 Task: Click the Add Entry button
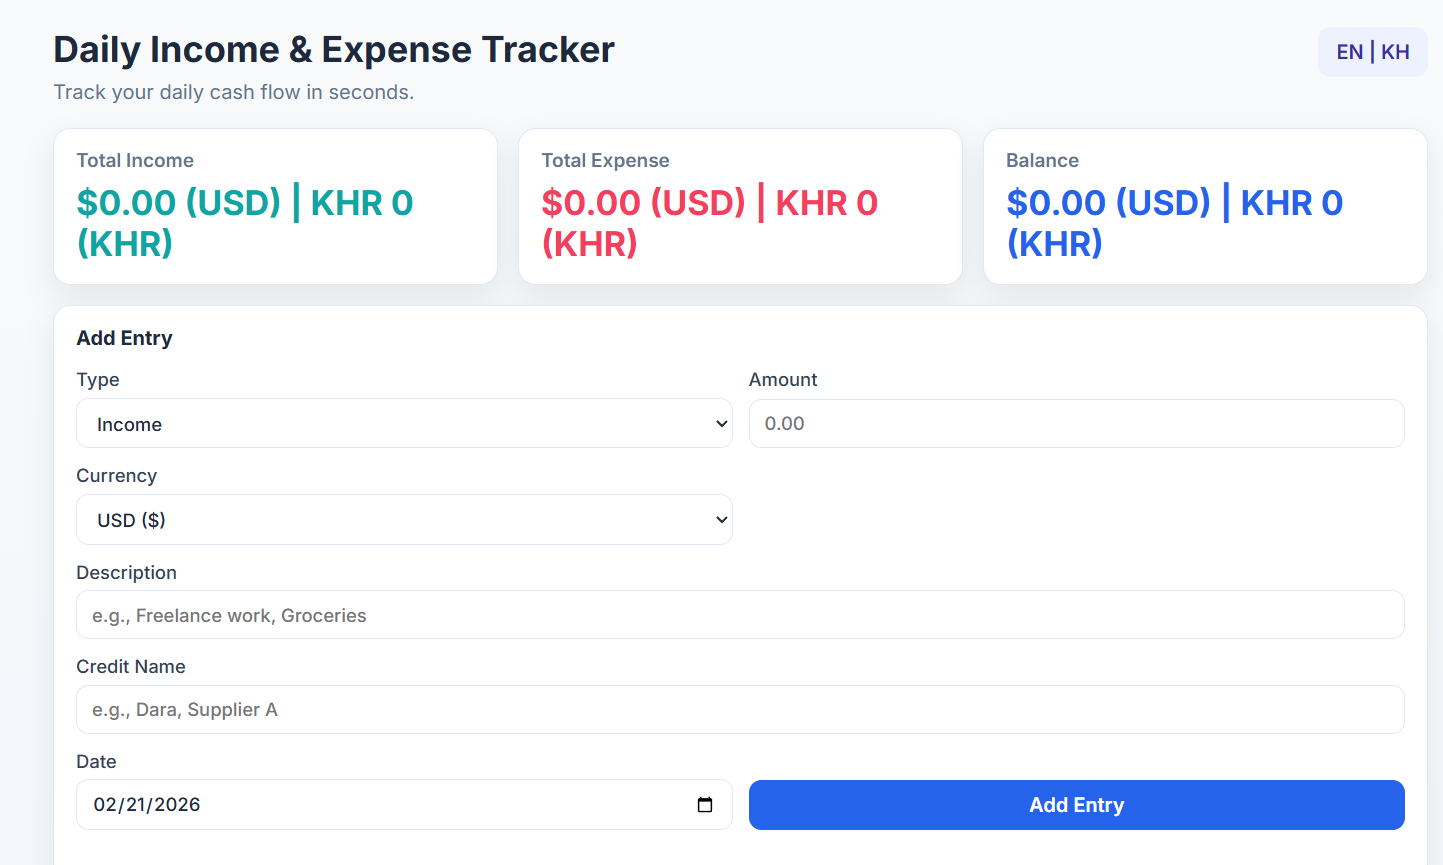1076,804
